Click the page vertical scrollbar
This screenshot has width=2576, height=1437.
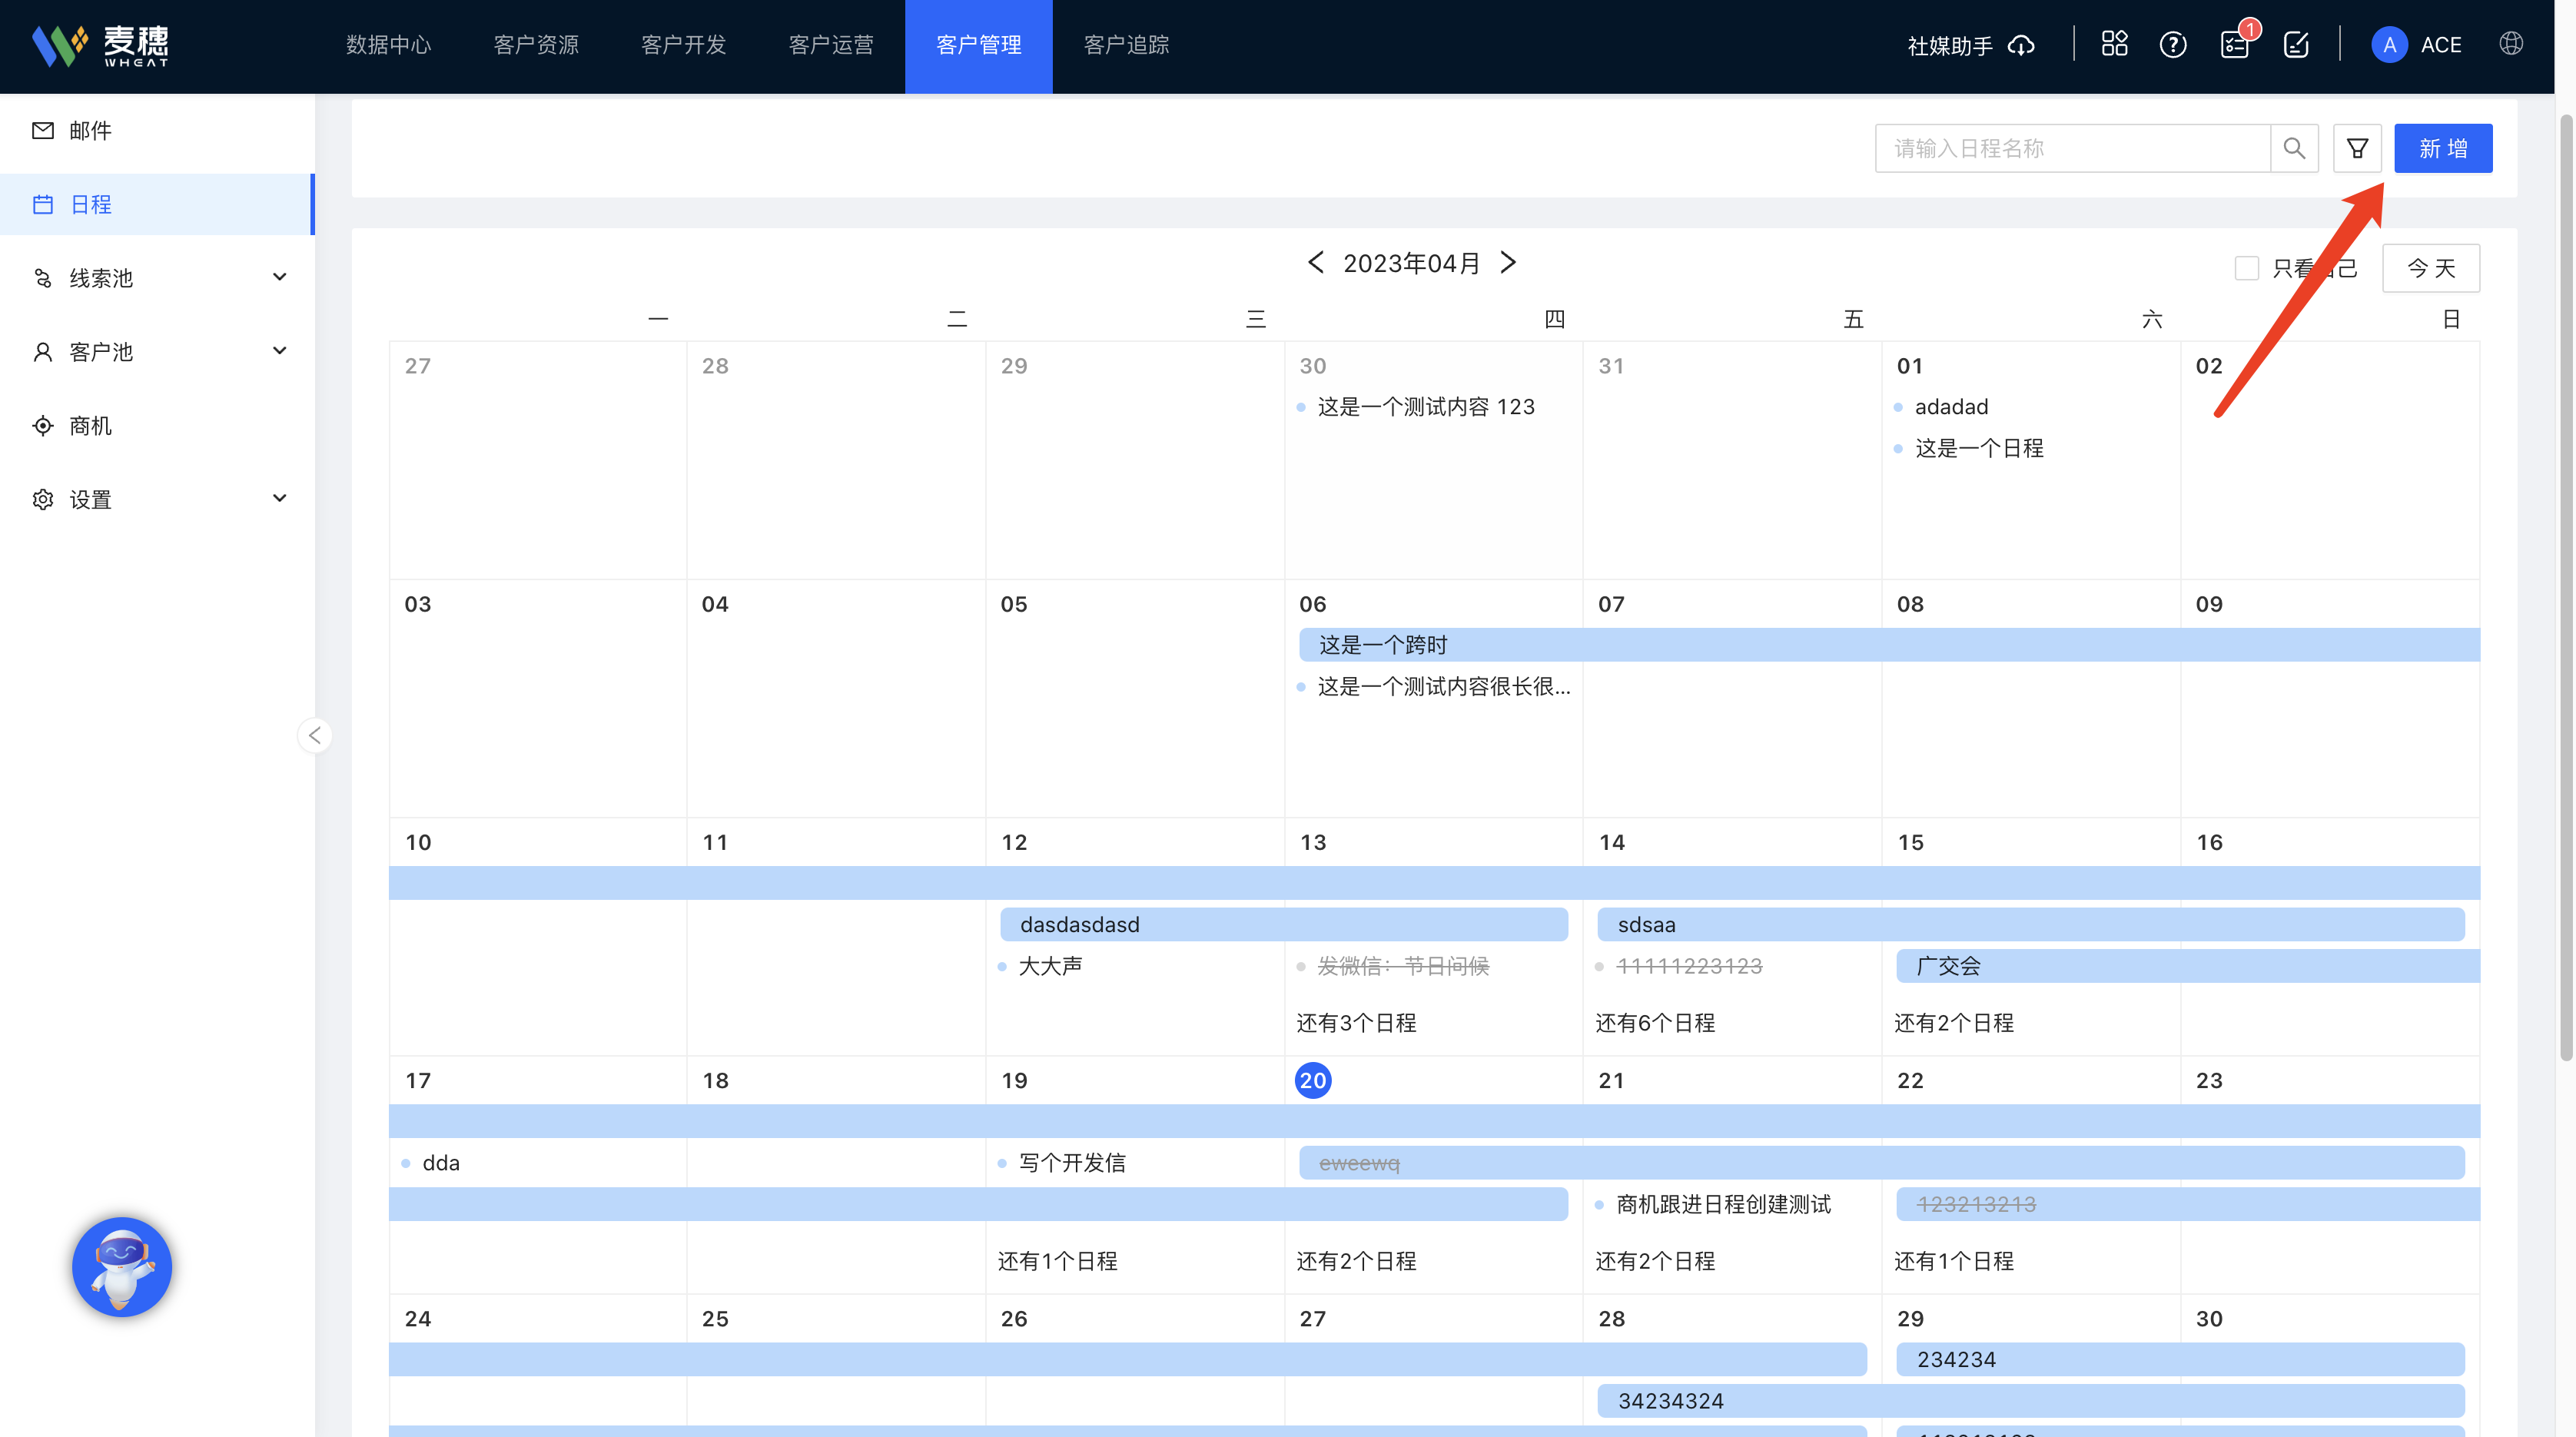[x=2565, y=587]
